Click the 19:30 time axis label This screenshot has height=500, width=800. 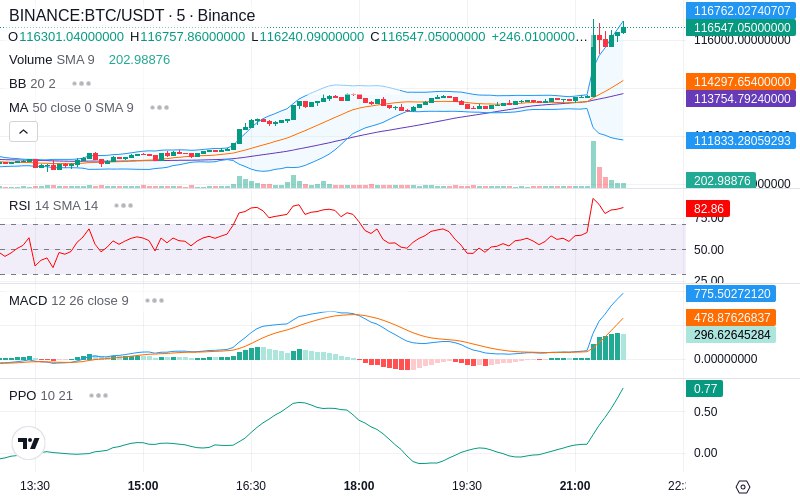467,486
